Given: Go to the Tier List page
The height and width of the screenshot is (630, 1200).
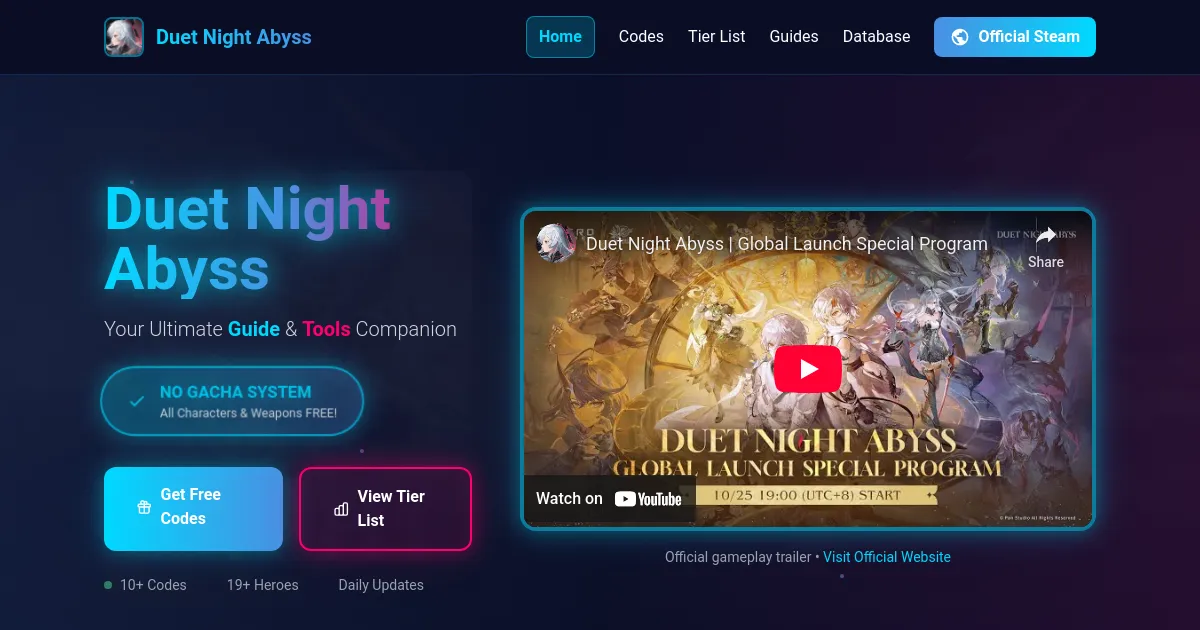Looking at the screenshot, I should (x=717, y=37).
